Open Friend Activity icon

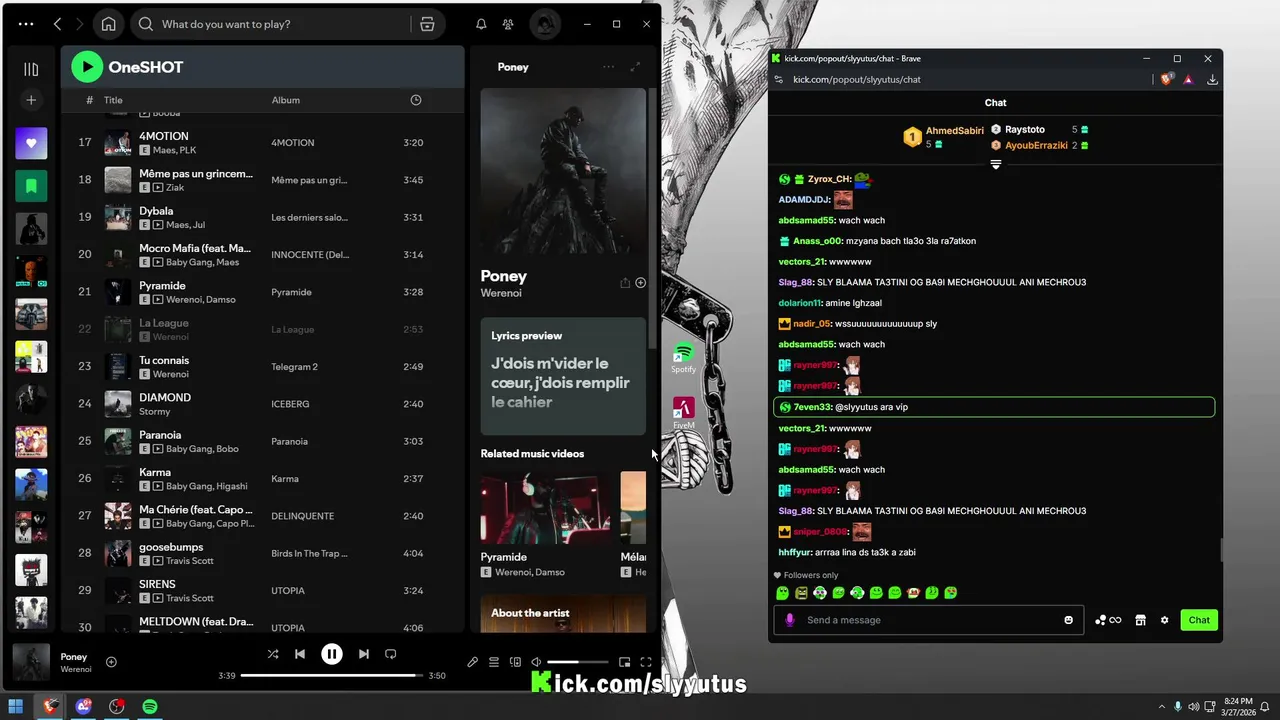click(x=508, y=24)
